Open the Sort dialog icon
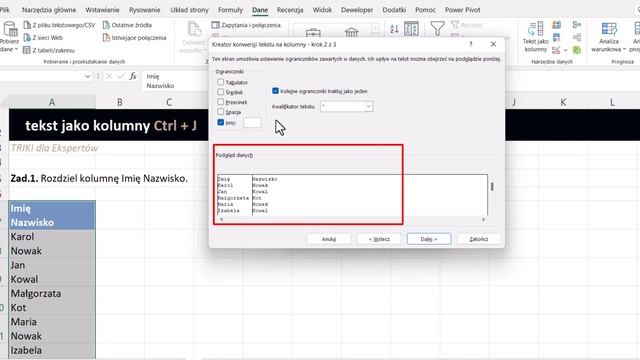The width and height of the screenshot is (640, 360). 411,29
